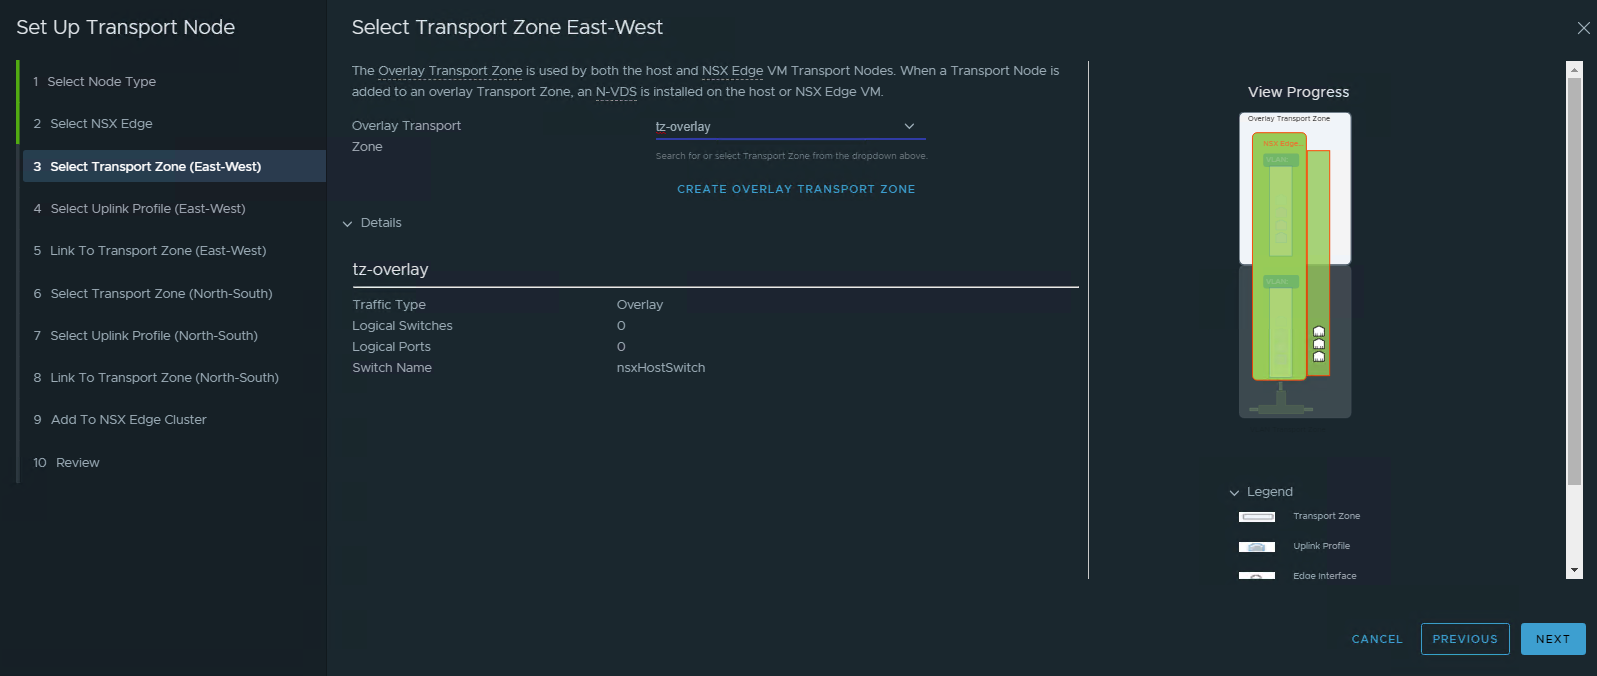Open step 6 Select Transport Zone (North-South)
This screenshot has height=676, width=1597.
tap(153, 294)
